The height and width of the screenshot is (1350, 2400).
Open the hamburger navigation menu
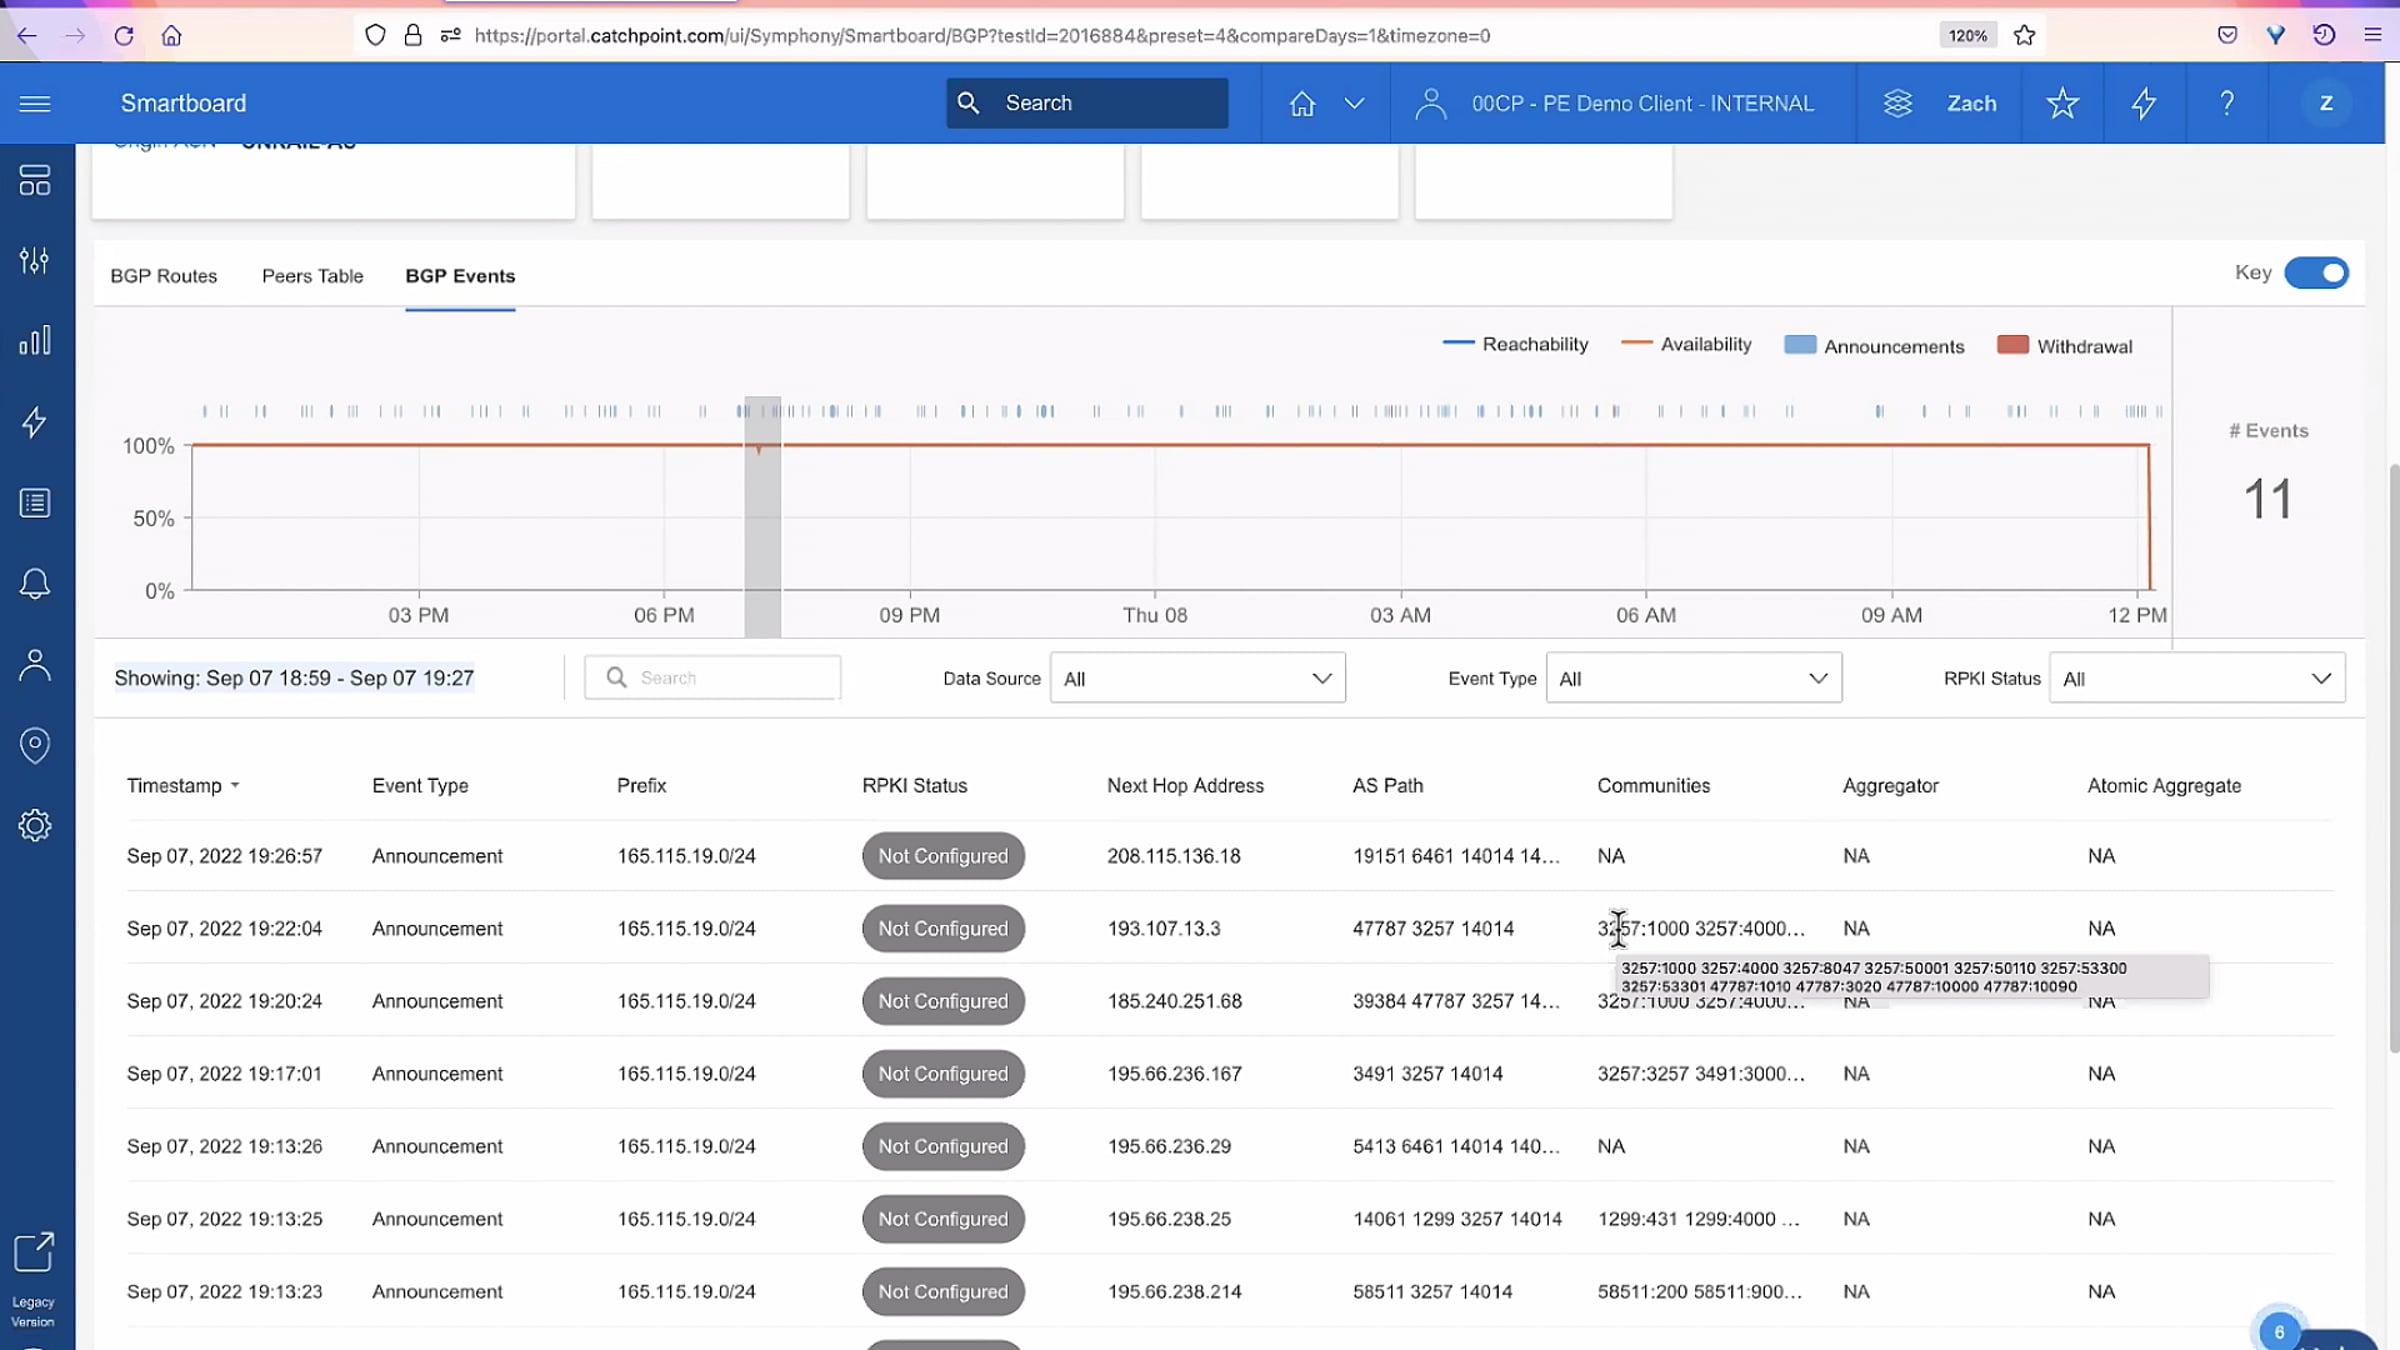35,104
